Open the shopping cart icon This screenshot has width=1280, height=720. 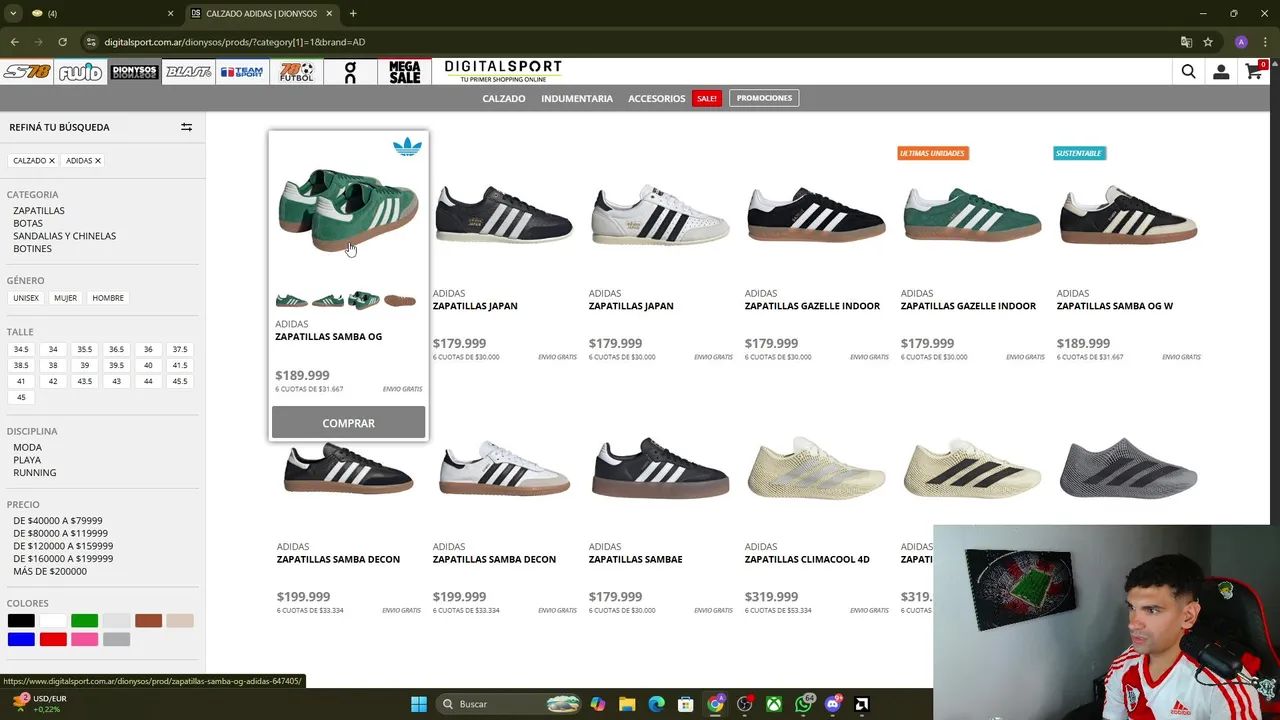[1254, 71]
